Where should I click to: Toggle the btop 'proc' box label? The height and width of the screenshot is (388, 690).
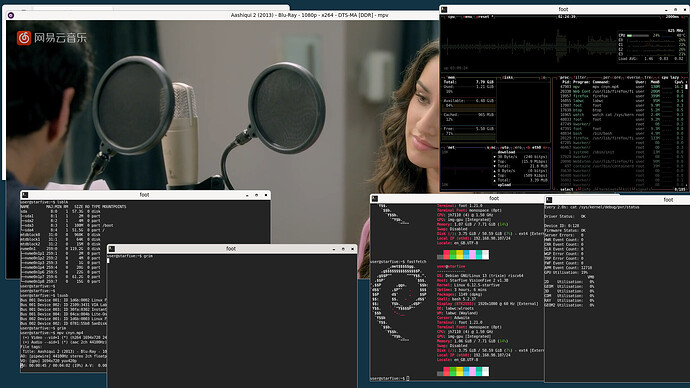point(564,77)
